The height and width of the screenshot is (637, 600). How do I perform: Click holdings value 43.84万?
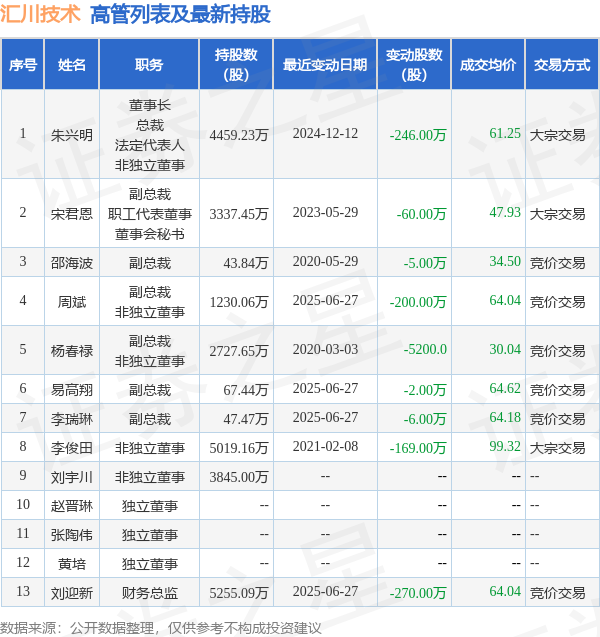tap(246, 263)
